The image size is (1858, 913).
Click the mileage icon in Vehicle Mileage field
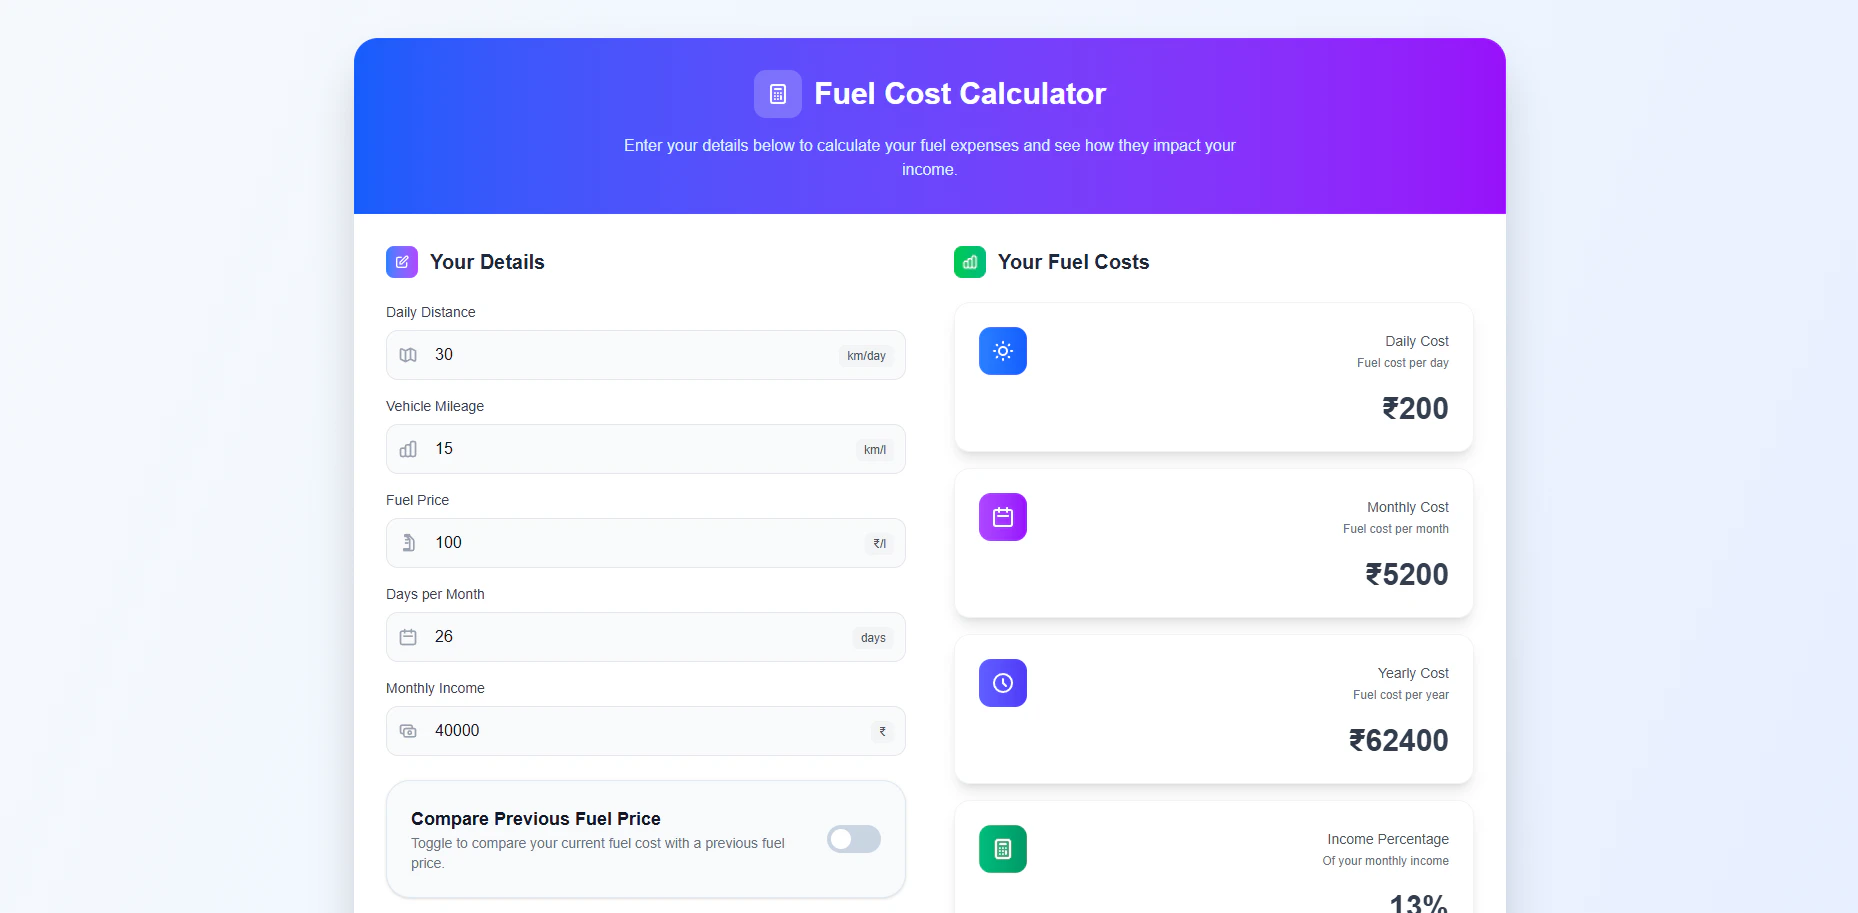(408, 449)
